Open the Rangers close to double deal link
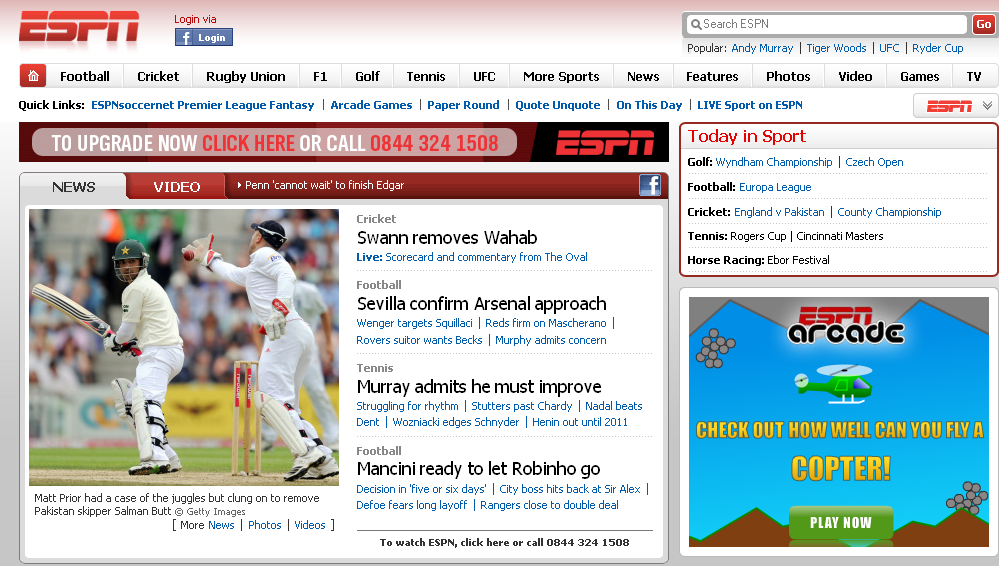Screen dimensions: 999x566 tap(549, 505)
